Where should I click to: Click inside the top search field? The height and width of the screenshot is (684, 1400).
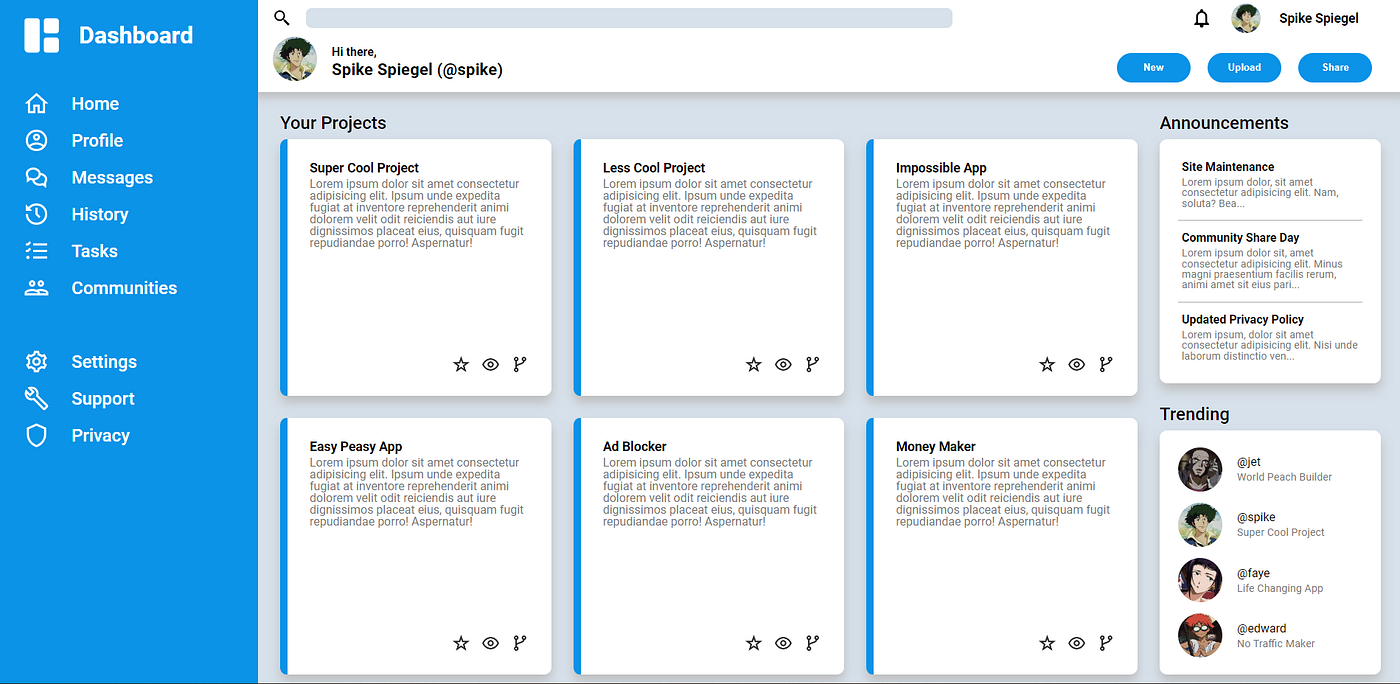630,17
